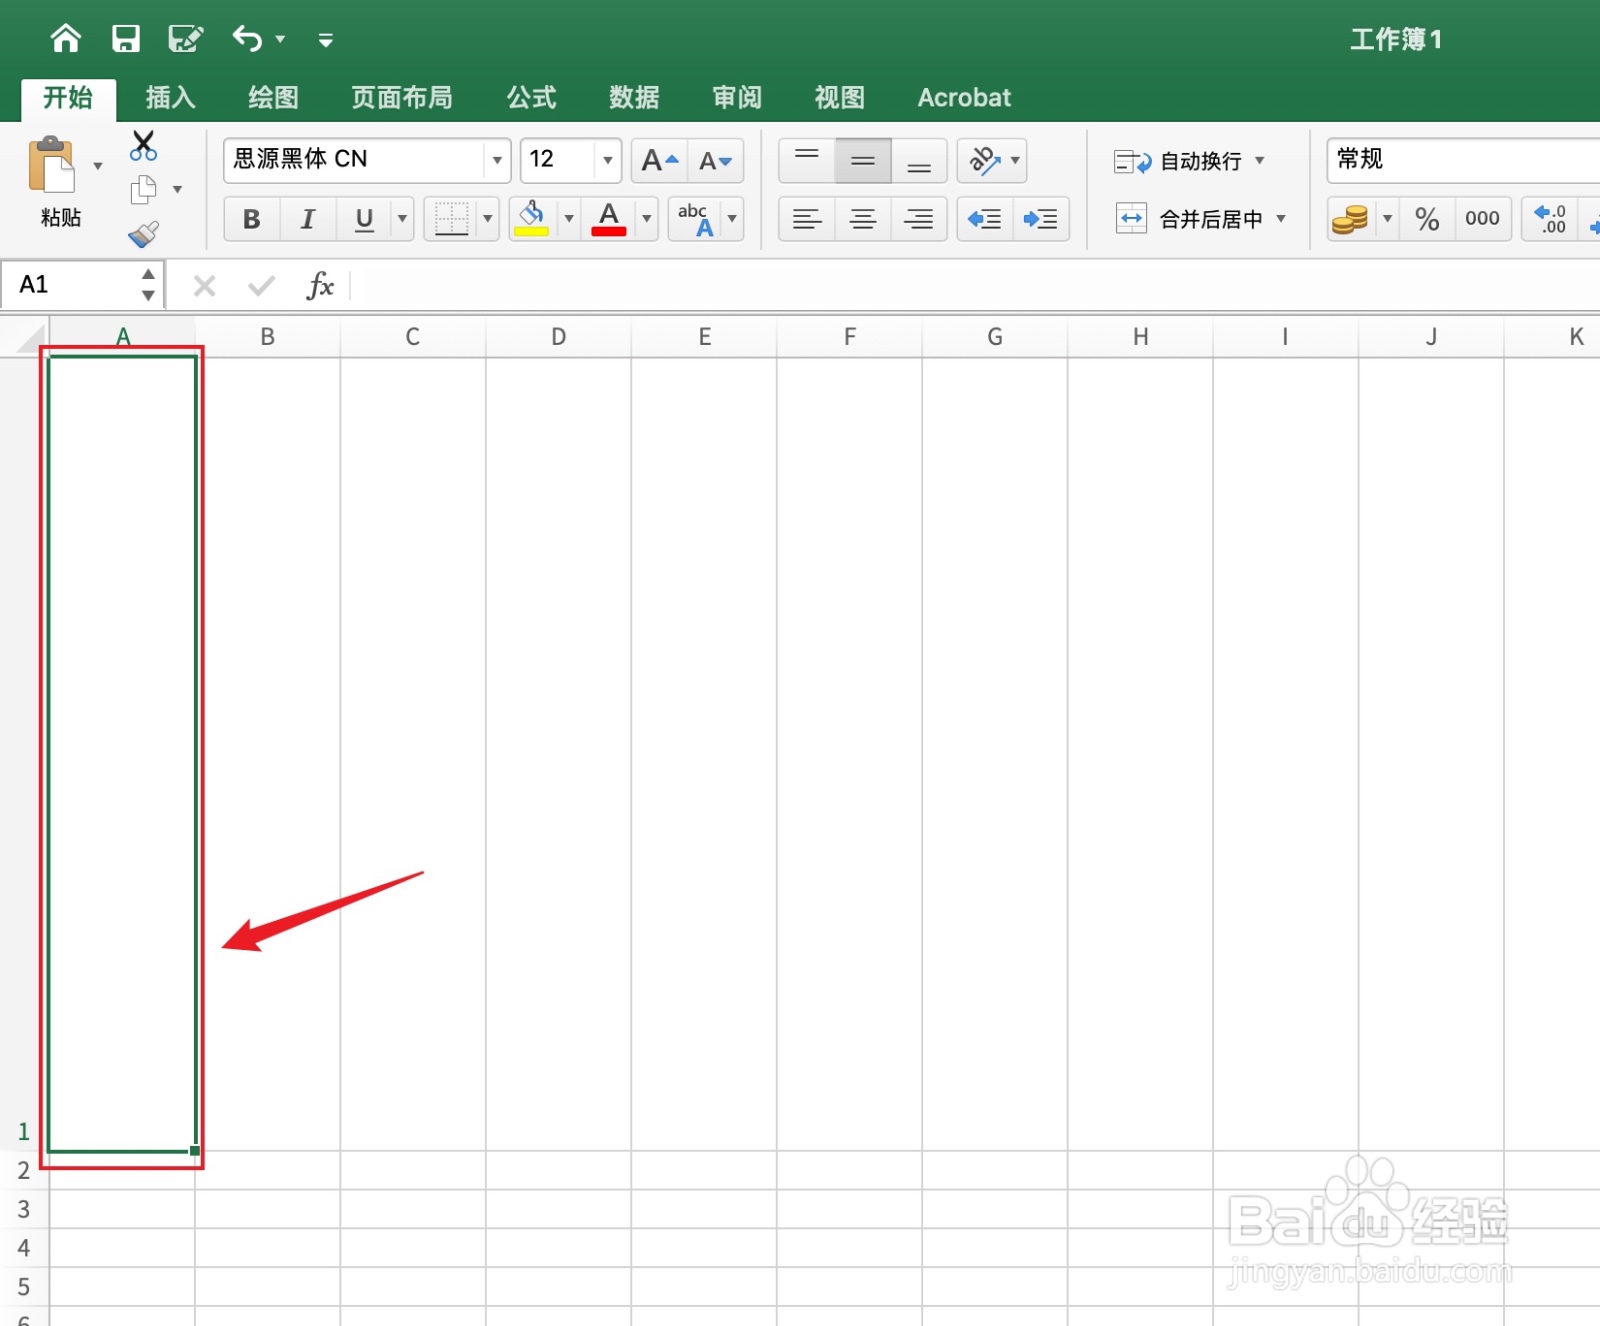Apply currency format coins icon
The height and width of the screenshot is (1326, 1600).
click(1350, 219)
